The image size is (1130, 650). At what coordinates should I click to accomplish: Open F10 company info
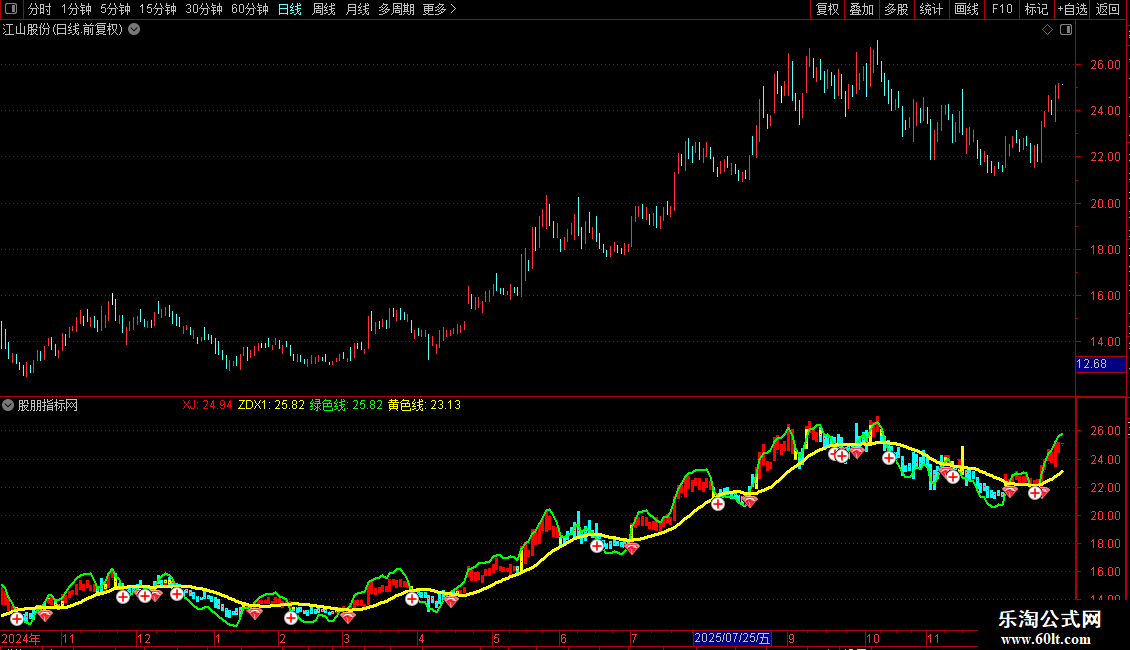[x=1002, y=9]
